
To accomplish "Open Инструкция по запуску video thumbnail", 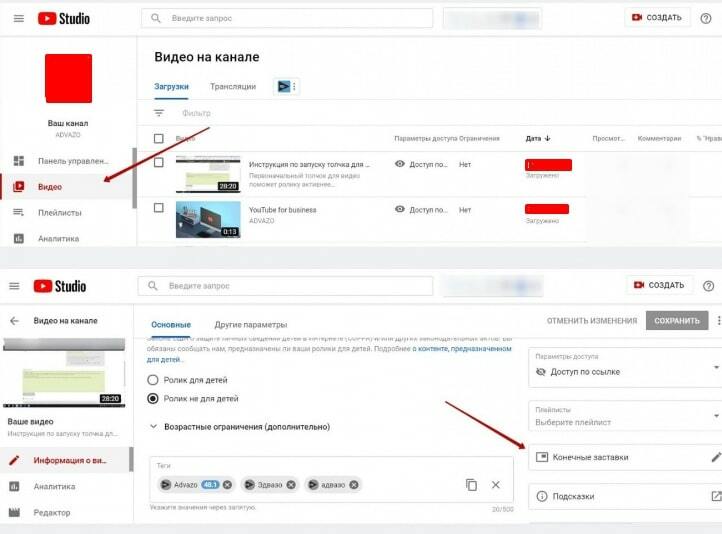I will [208, 174].
